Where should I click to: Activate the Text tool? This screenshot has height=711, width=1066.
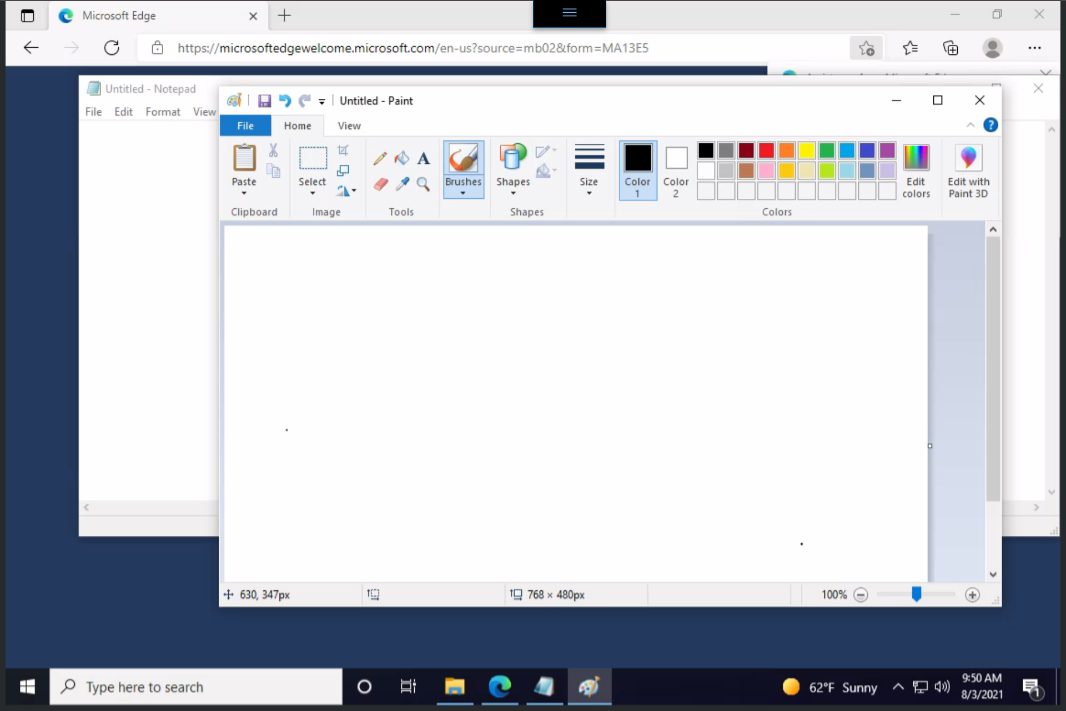click(424, 158)
